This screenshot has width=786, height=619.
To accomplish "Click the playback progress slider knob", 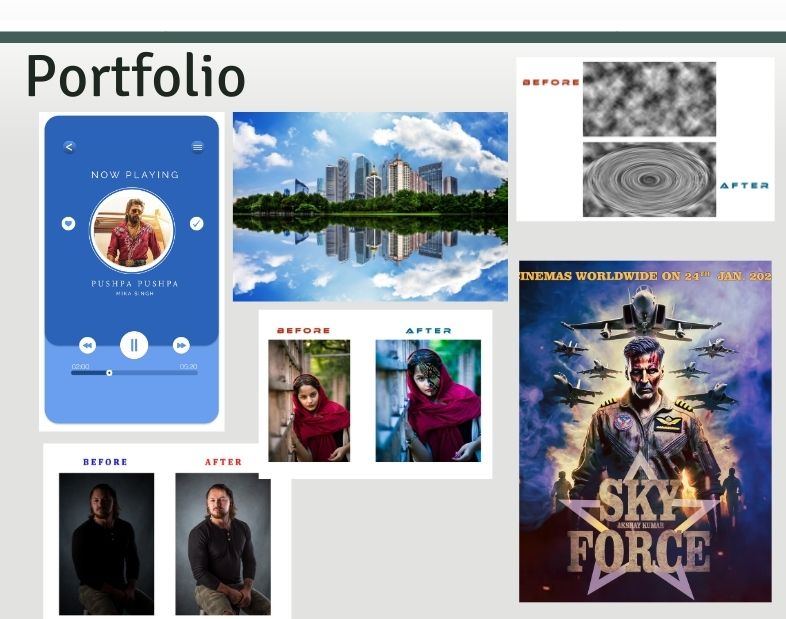I will click(x=109, y=373).
